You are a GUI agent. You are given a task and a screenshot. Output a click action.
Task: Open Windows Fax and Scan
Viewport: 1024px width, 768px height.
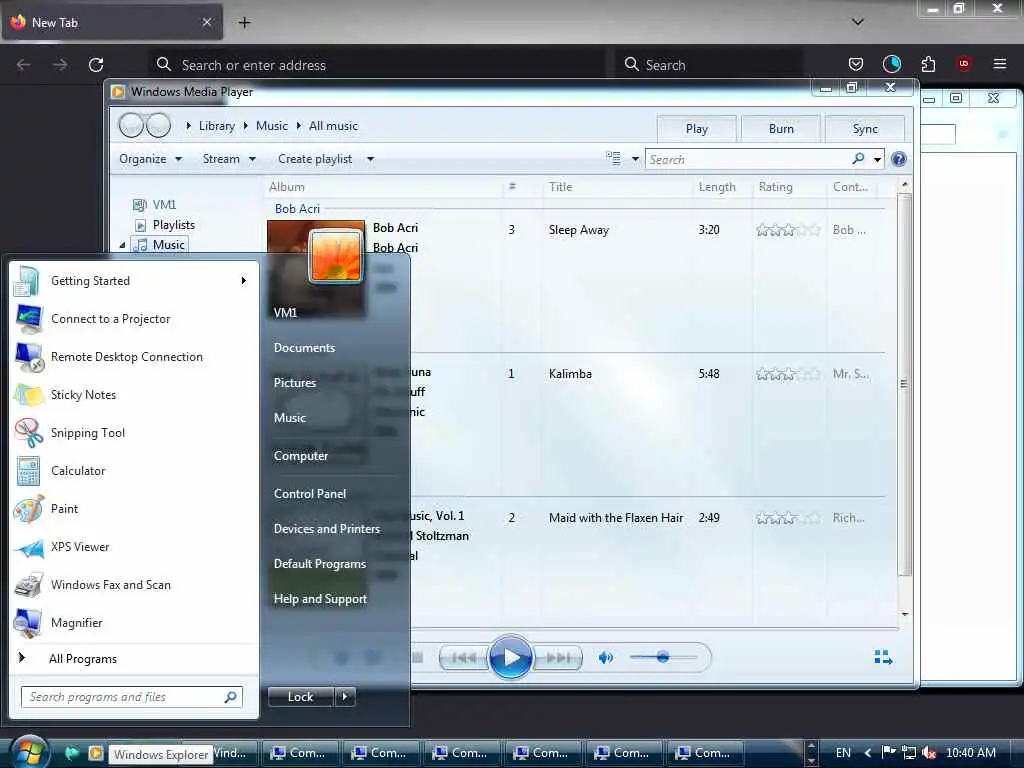pos(134,584)
